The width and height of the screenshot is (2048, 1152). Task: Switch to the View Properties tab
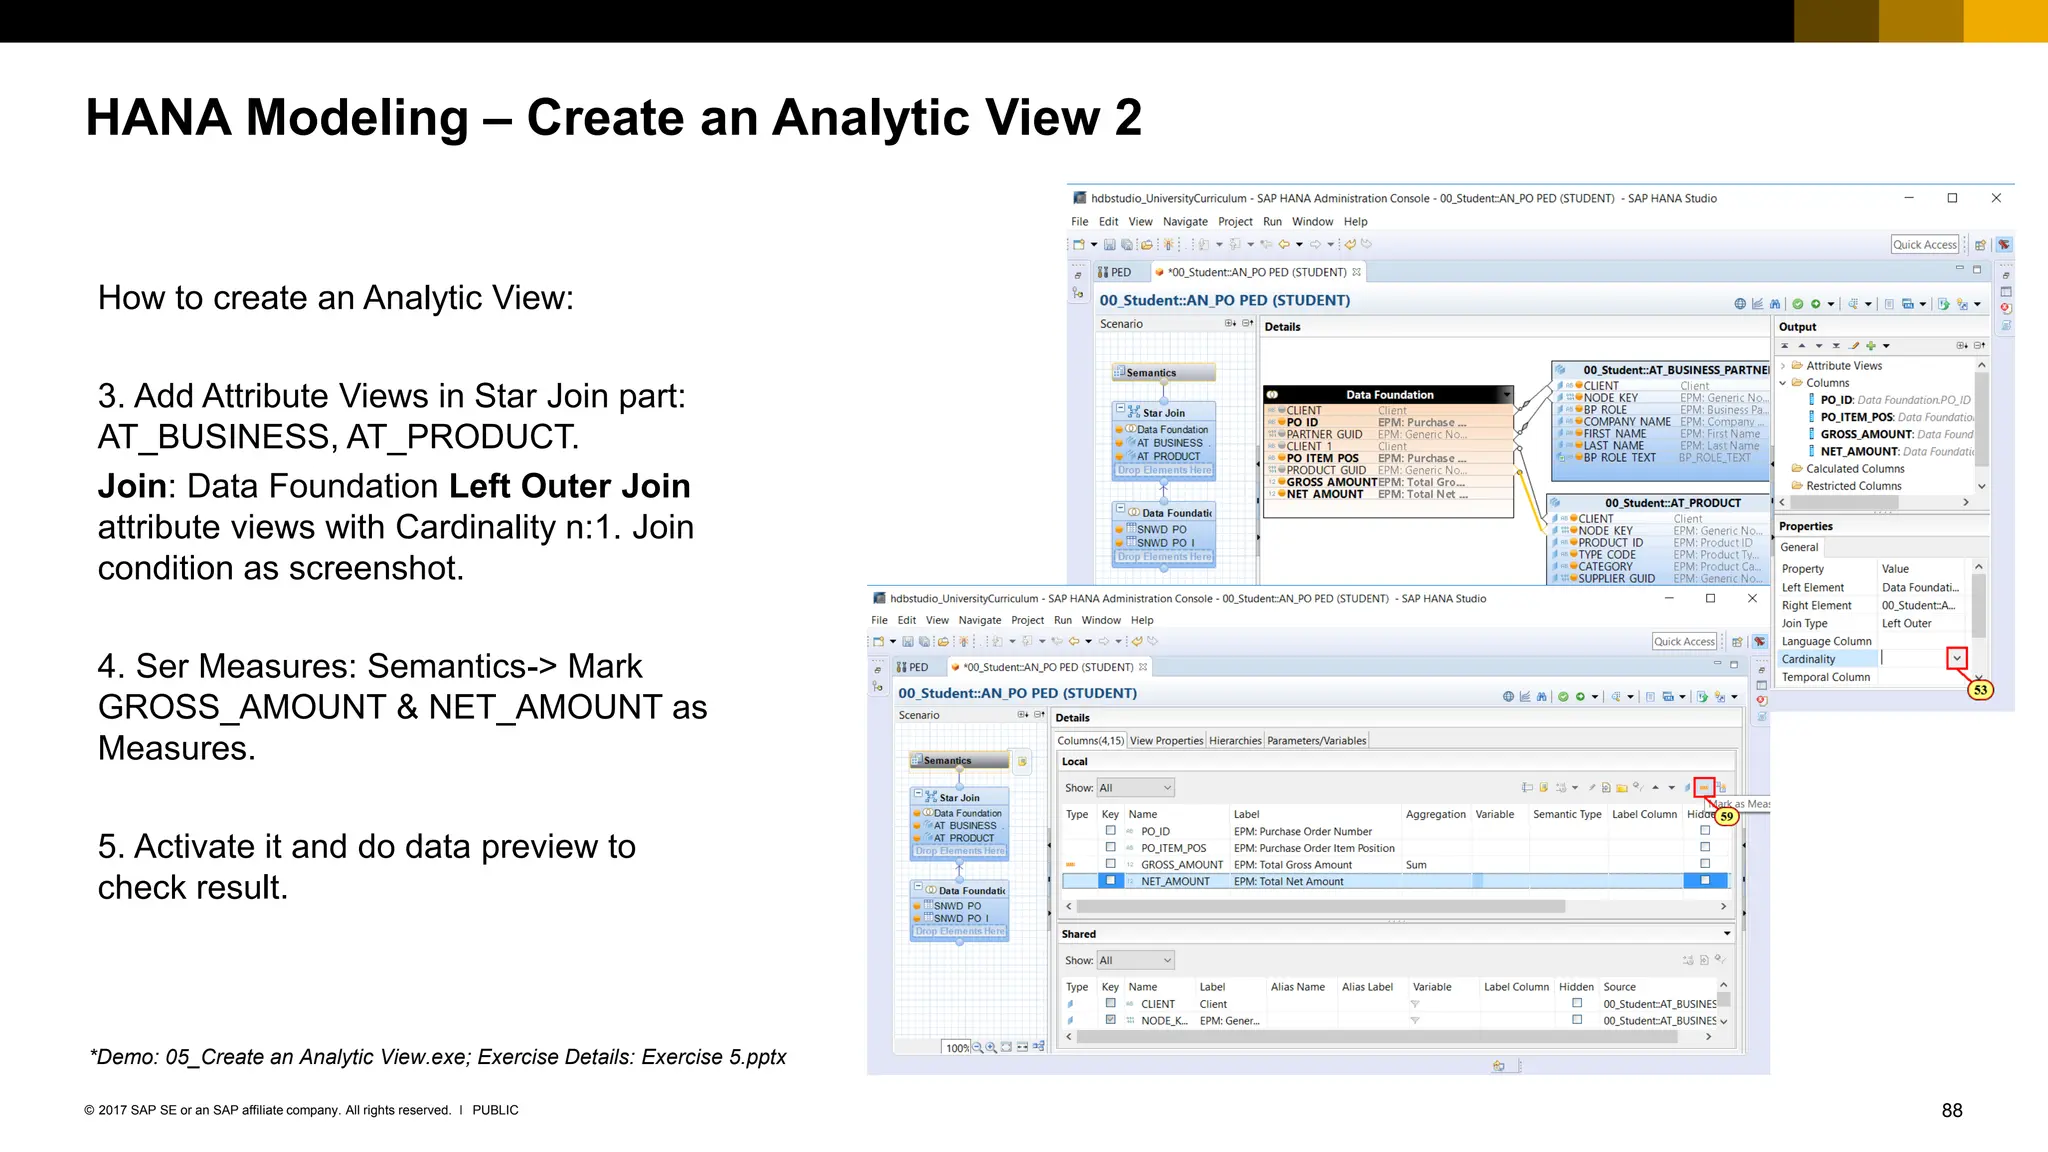[1166, 741]
